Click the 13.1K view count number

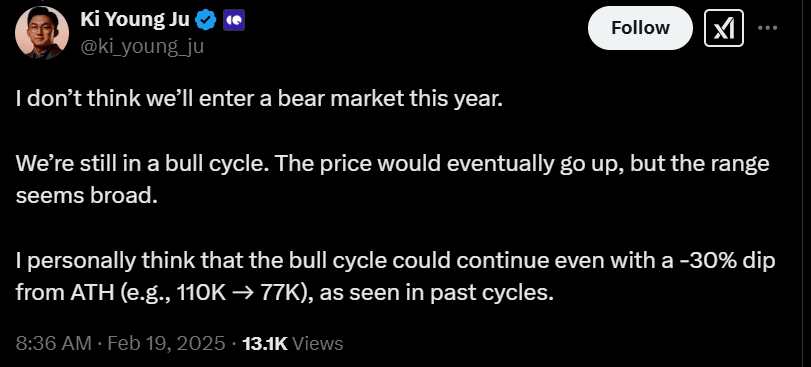tap(265, 343)
